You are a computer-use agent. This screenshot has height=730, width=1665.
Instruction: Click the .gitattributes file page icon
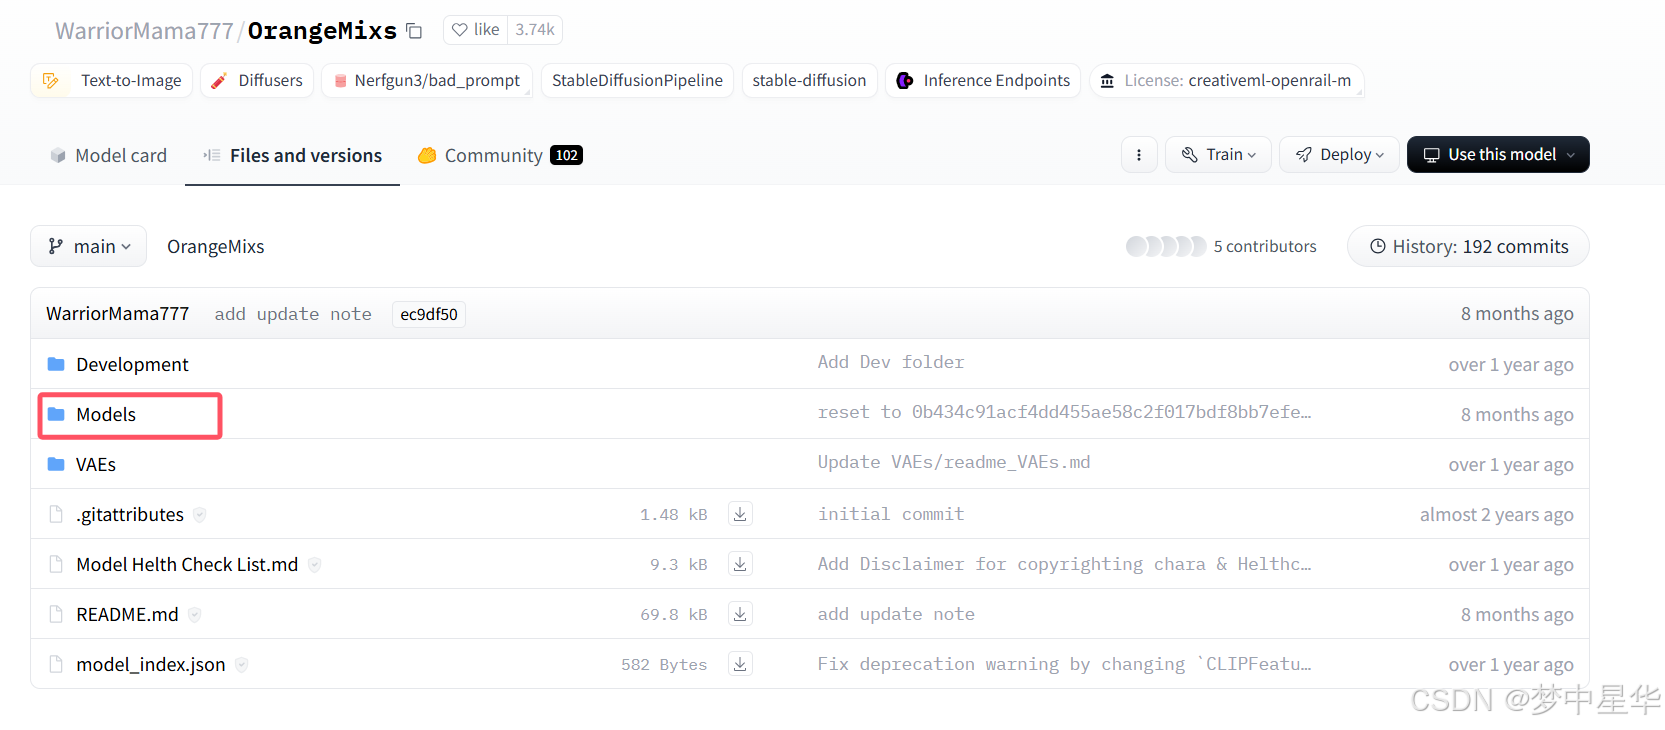[56, 514]
